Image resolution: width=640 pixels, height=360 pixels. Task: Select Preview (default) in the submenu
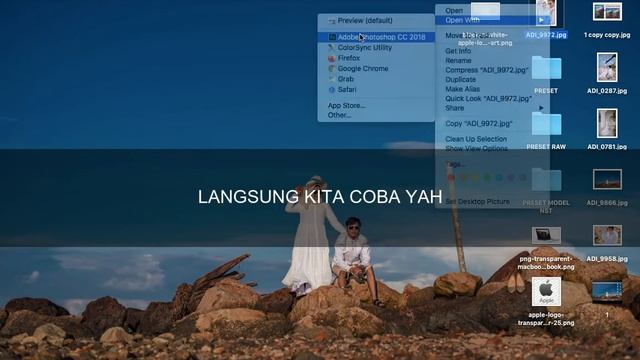pyautogui.click(x=376, y=20)
